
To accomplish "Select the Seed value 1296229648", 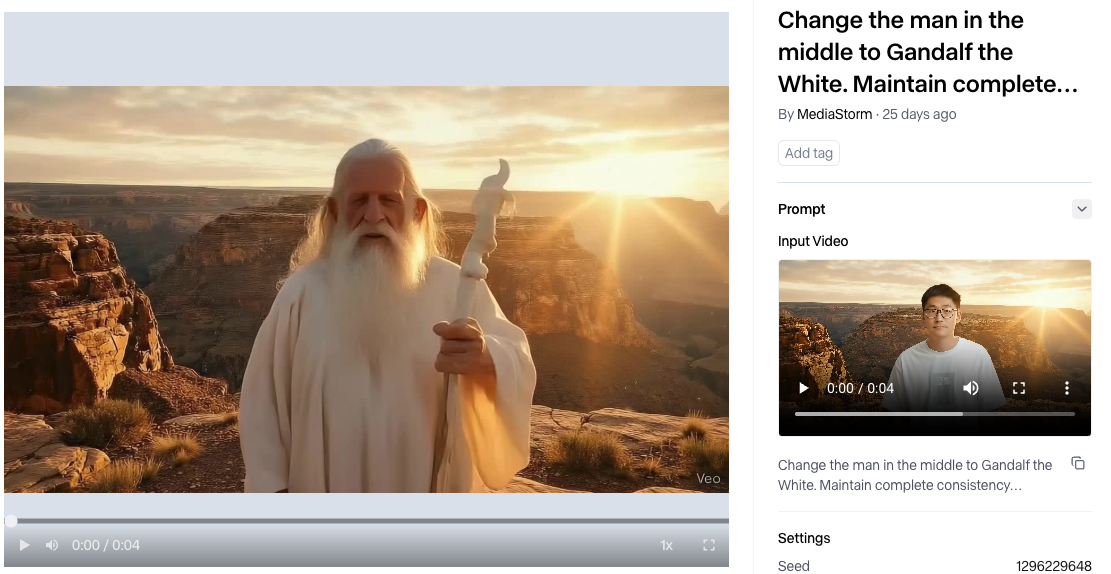I will [x=1053, y=566].
